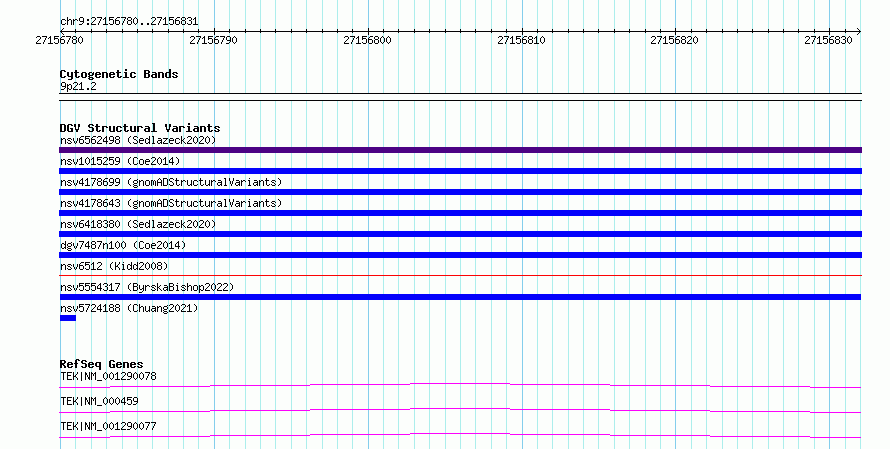Select ruler position 27156800
The height and width of the screenshot is (449, 890).
point(367,40)
